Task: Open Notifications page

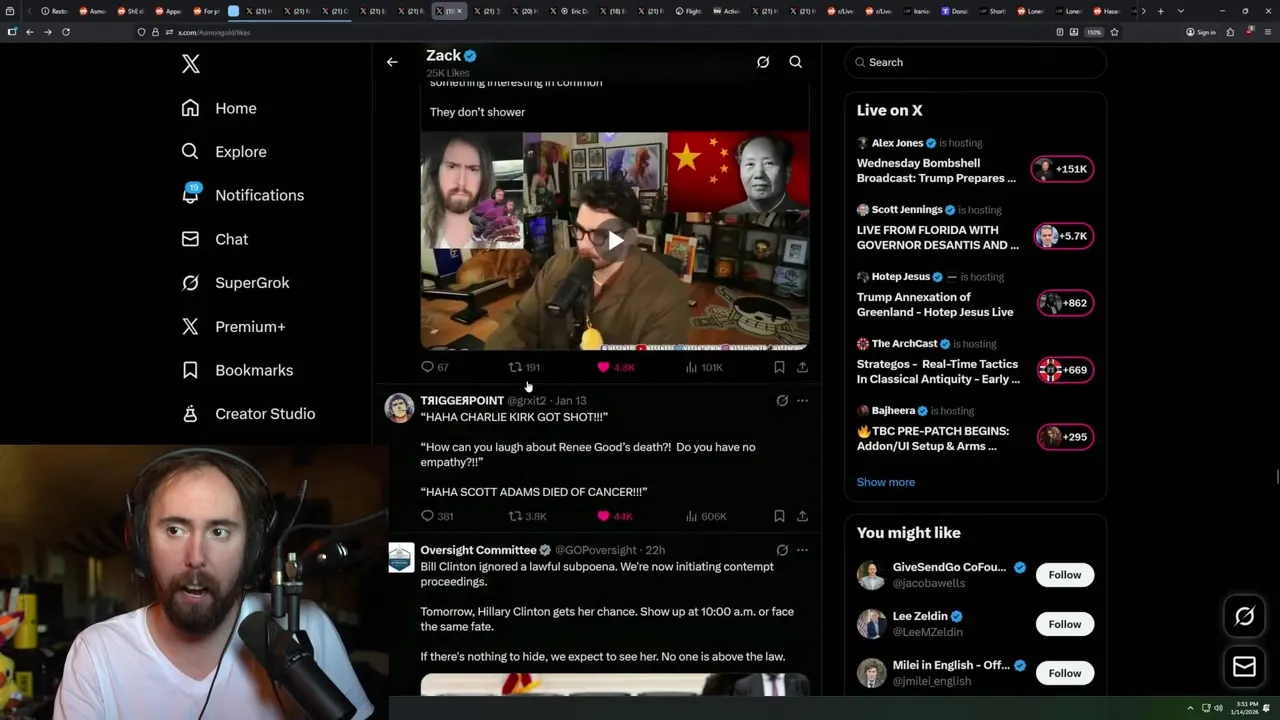Action: click(242, 195)
